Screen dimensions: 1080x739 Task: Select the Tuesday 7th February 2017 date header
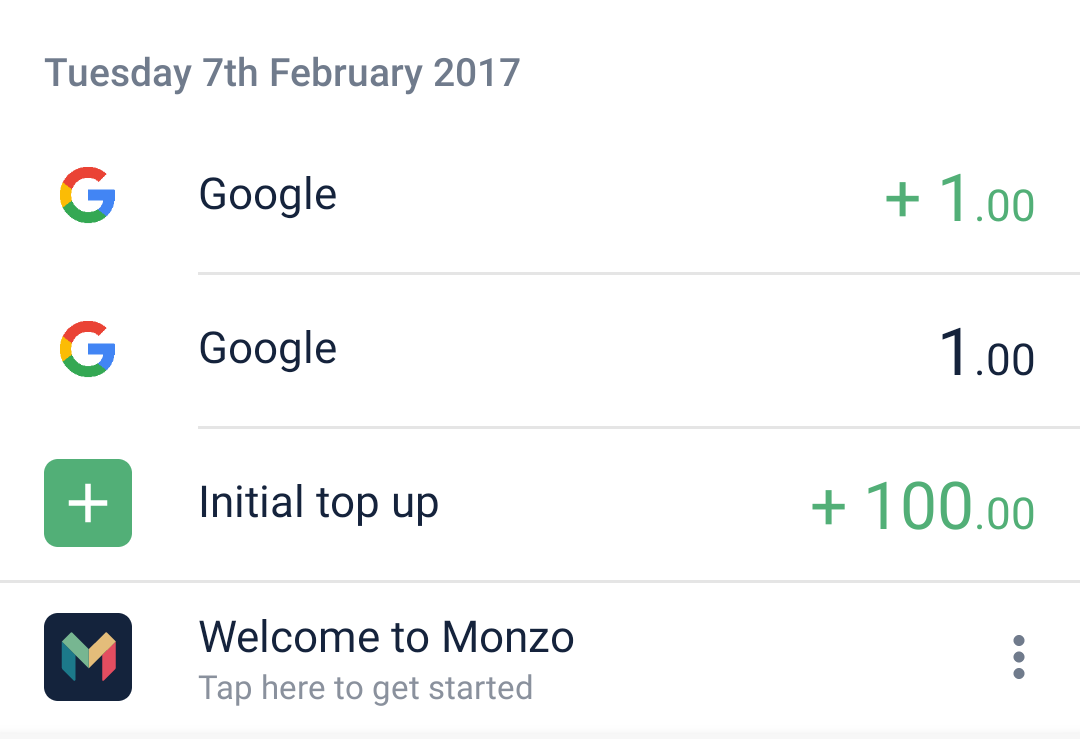[282, 74]
